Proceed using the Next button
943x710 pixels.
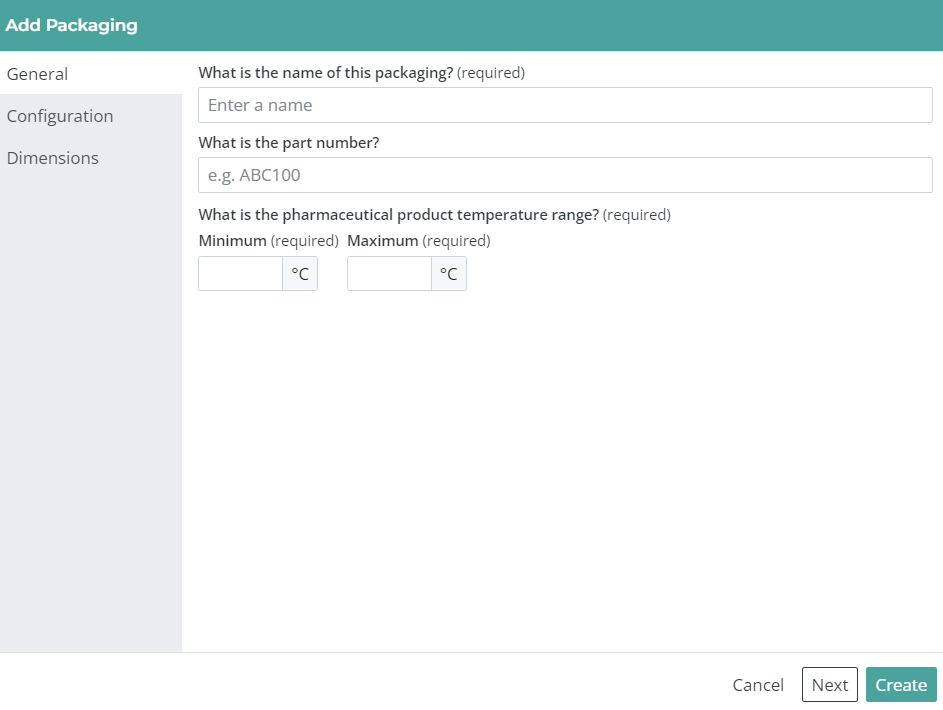pos(829,685)
